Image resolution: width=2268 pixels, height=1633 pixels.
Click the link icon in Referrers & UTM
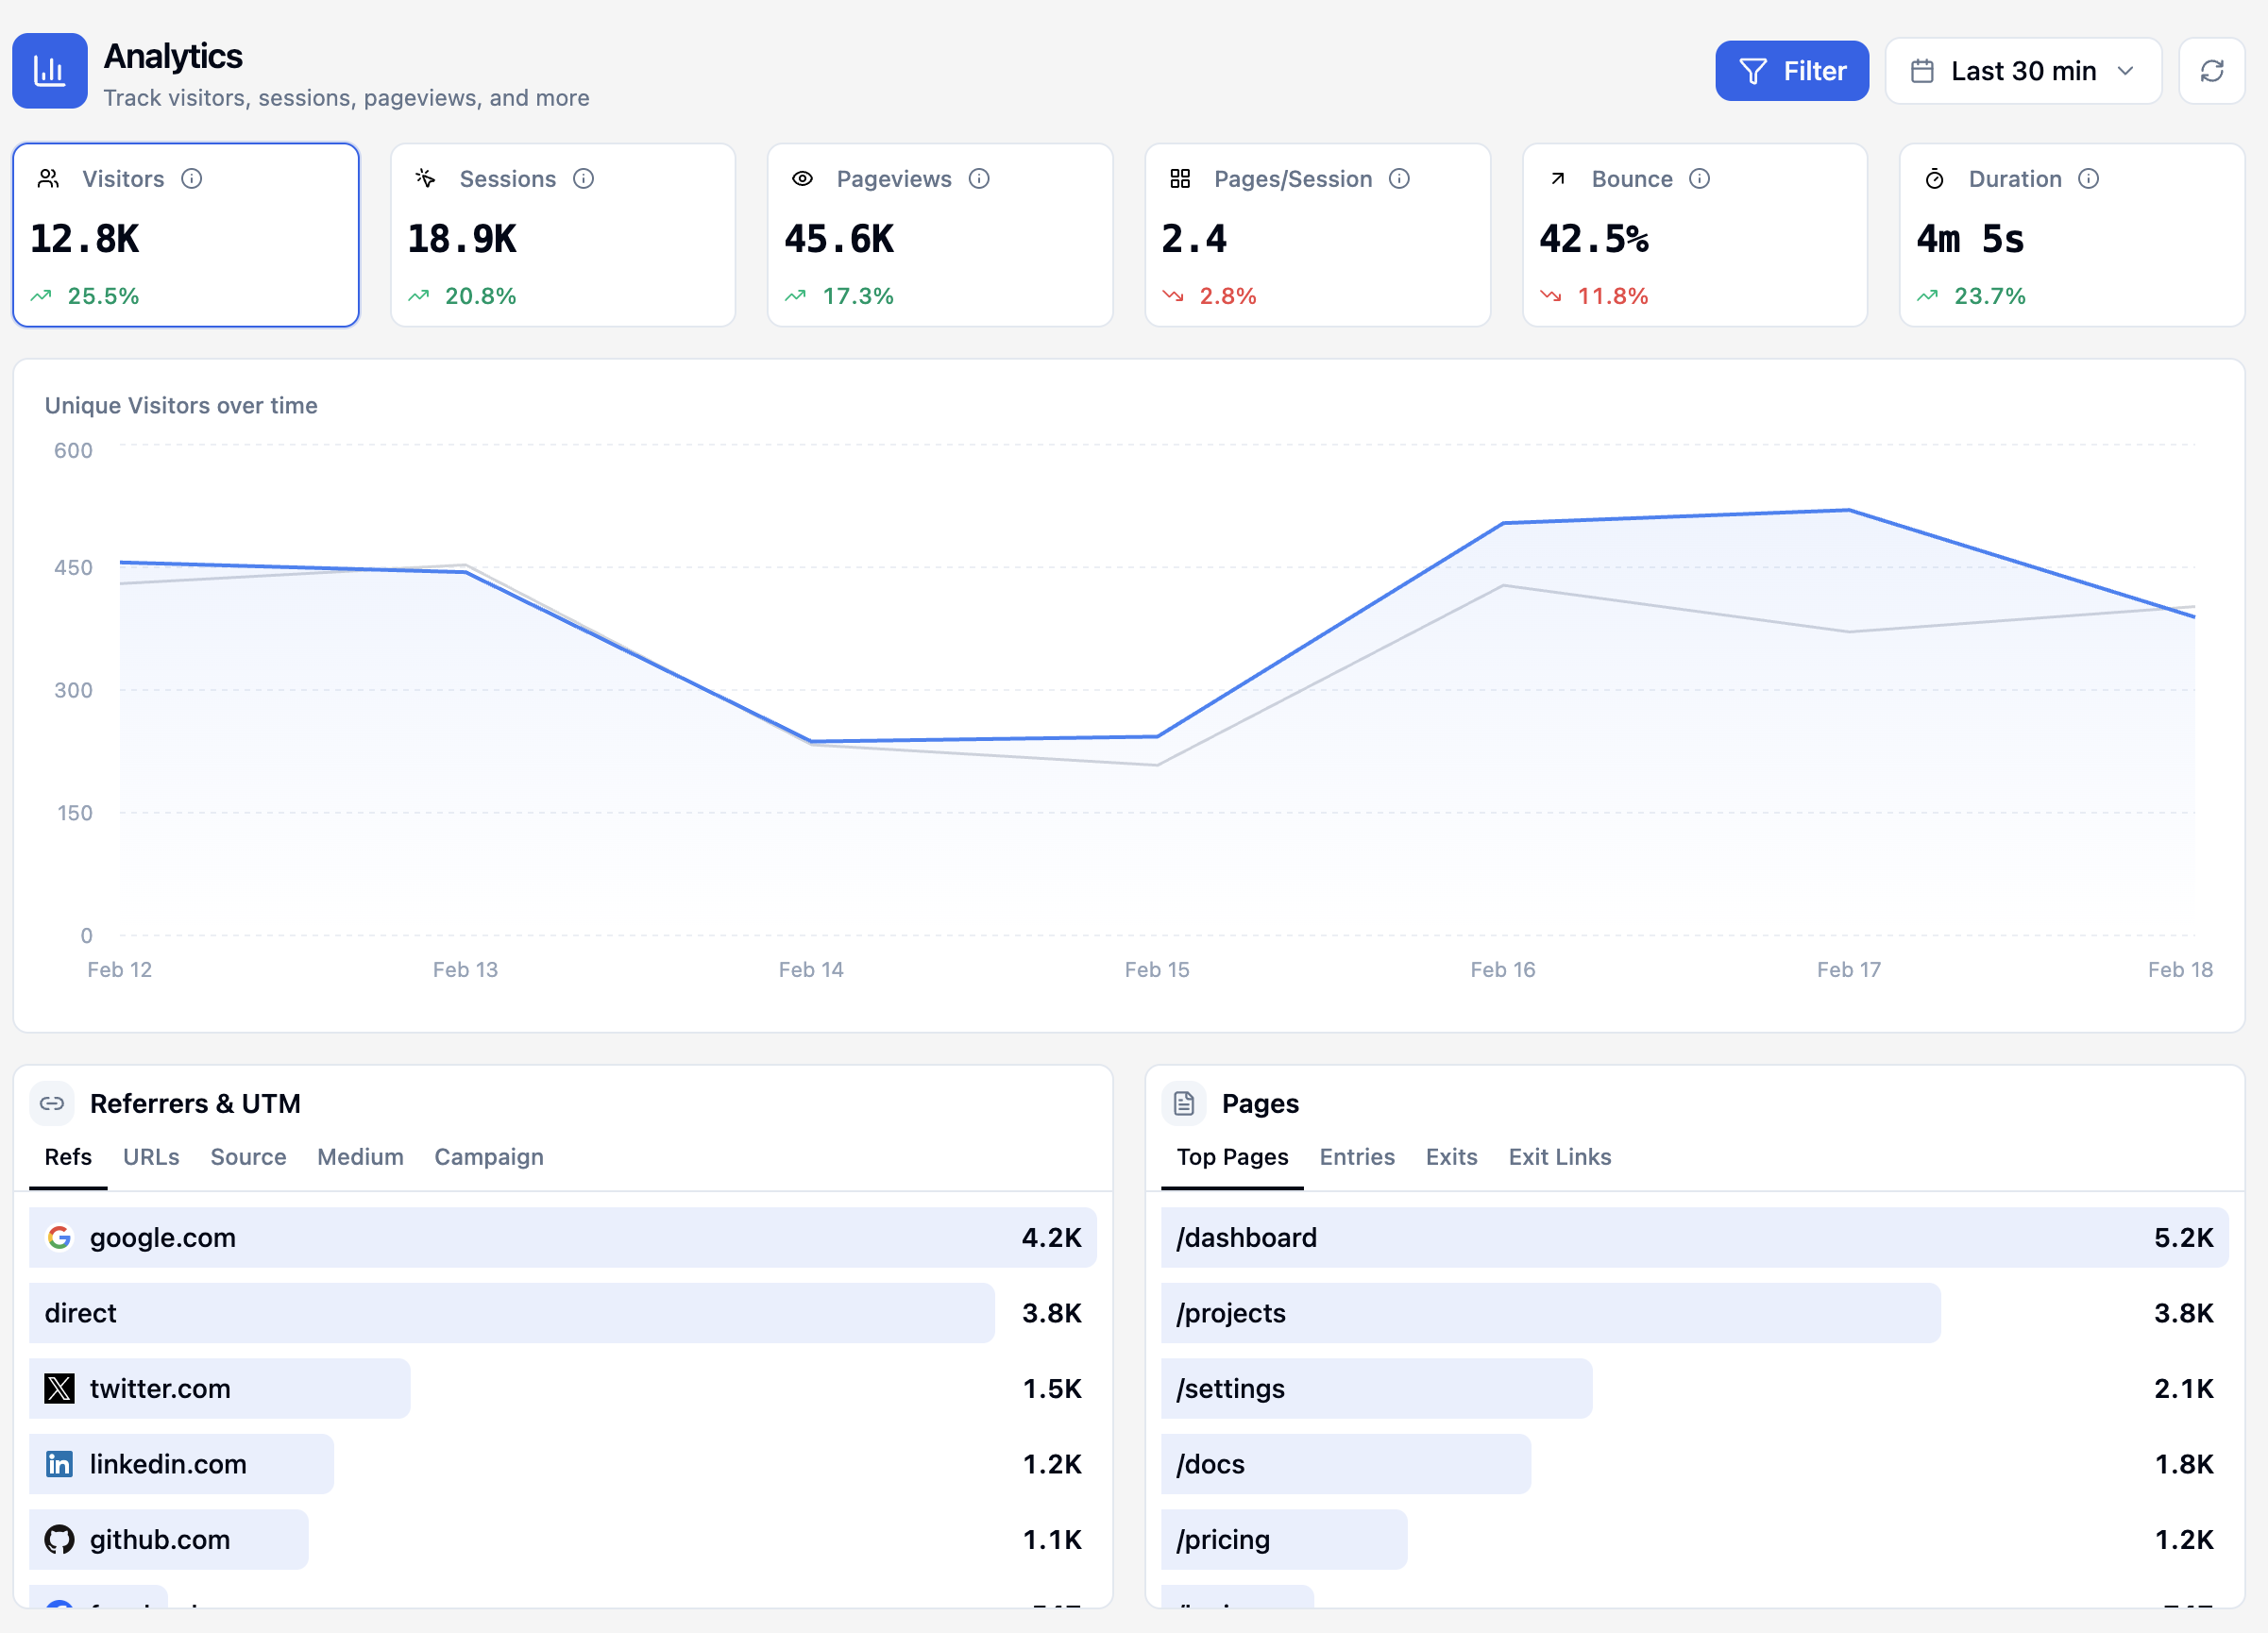51,1103
